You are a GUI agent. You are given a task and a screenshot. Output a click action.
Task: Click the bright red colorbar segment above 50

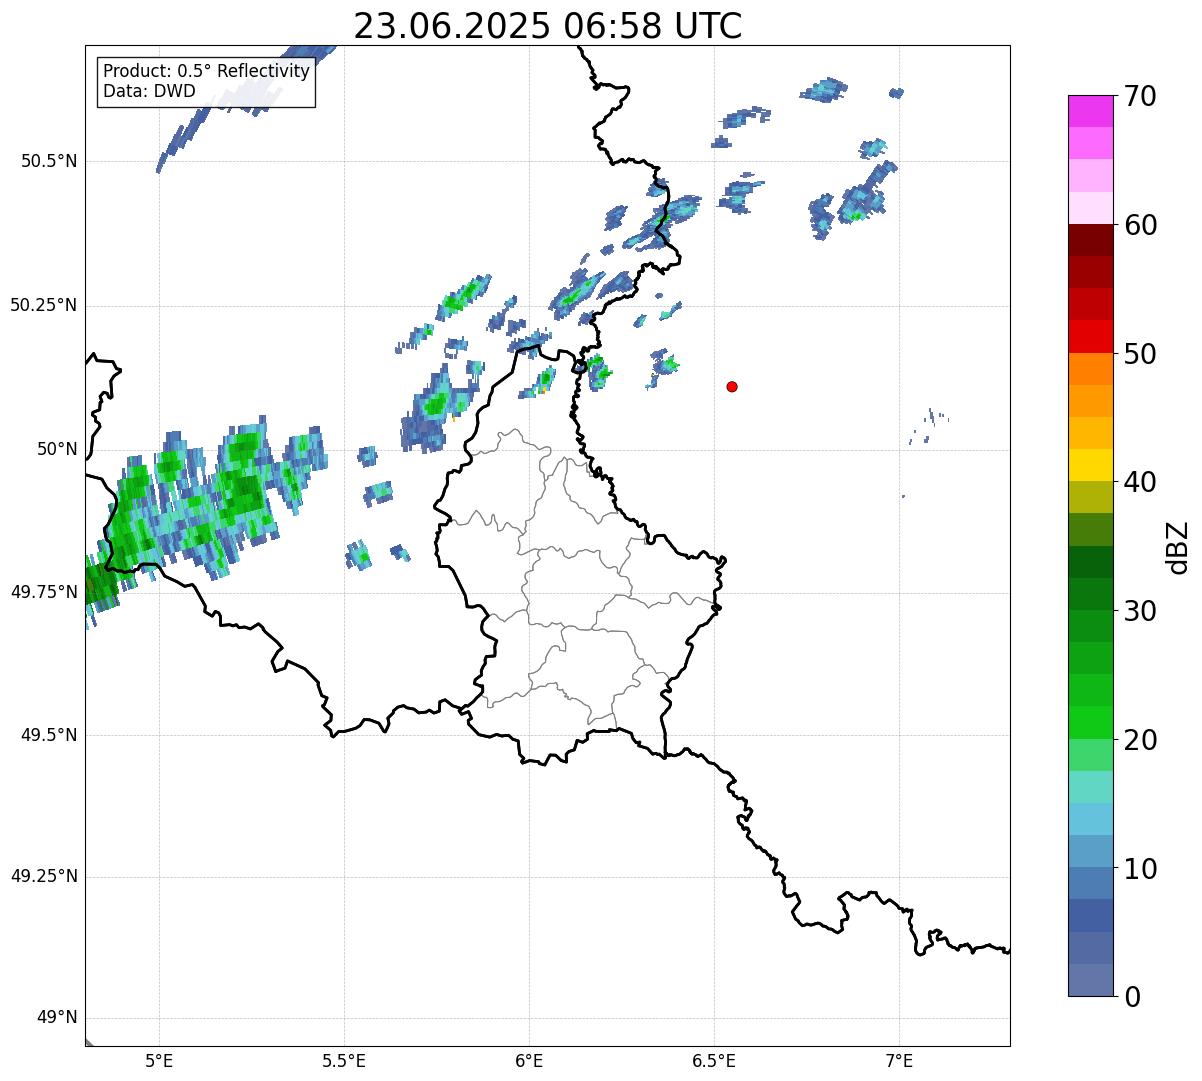(x=1091, y=337)
